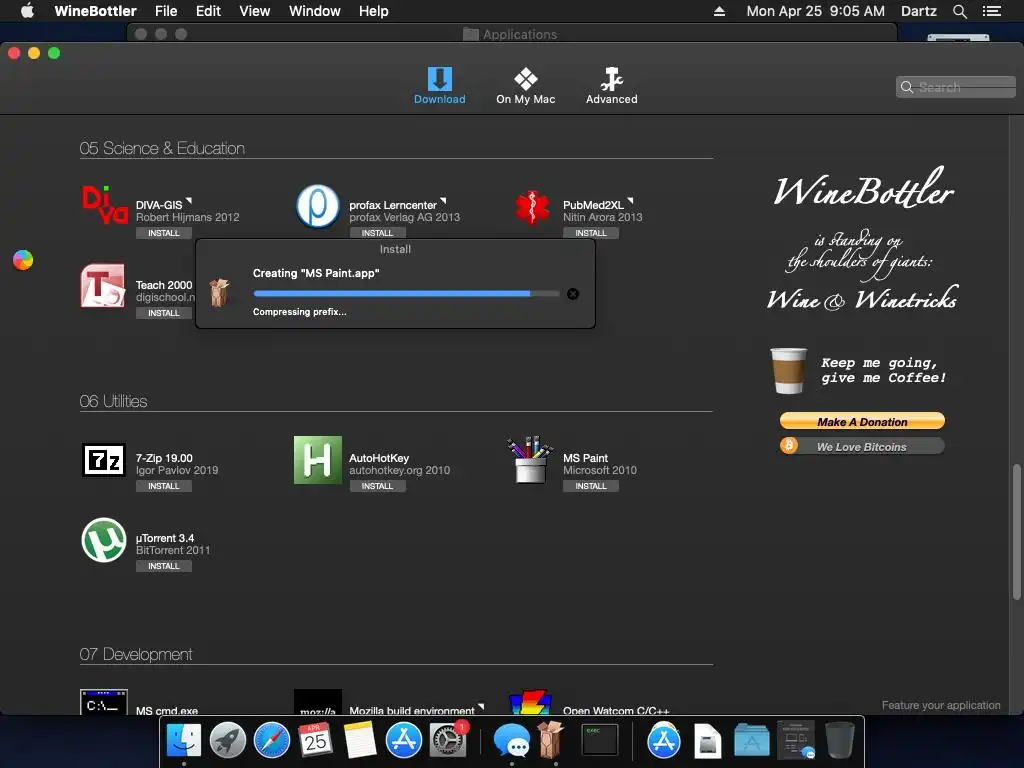Open Feature your application link
The image size is (1024, 768).
coord(940,705)
